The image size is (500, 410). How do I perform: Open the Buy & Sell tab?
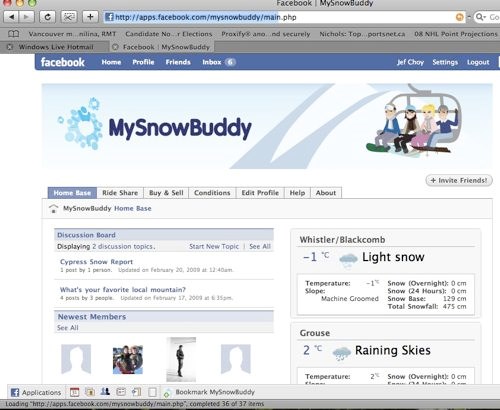tap(166, 193)
